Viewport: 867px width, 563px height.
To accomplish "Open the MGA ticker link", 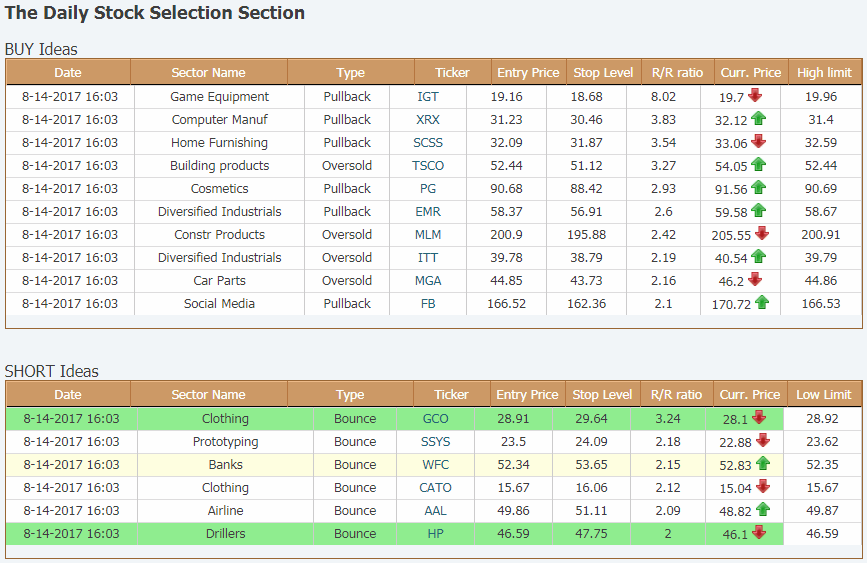I will click(x=428, y=281).
